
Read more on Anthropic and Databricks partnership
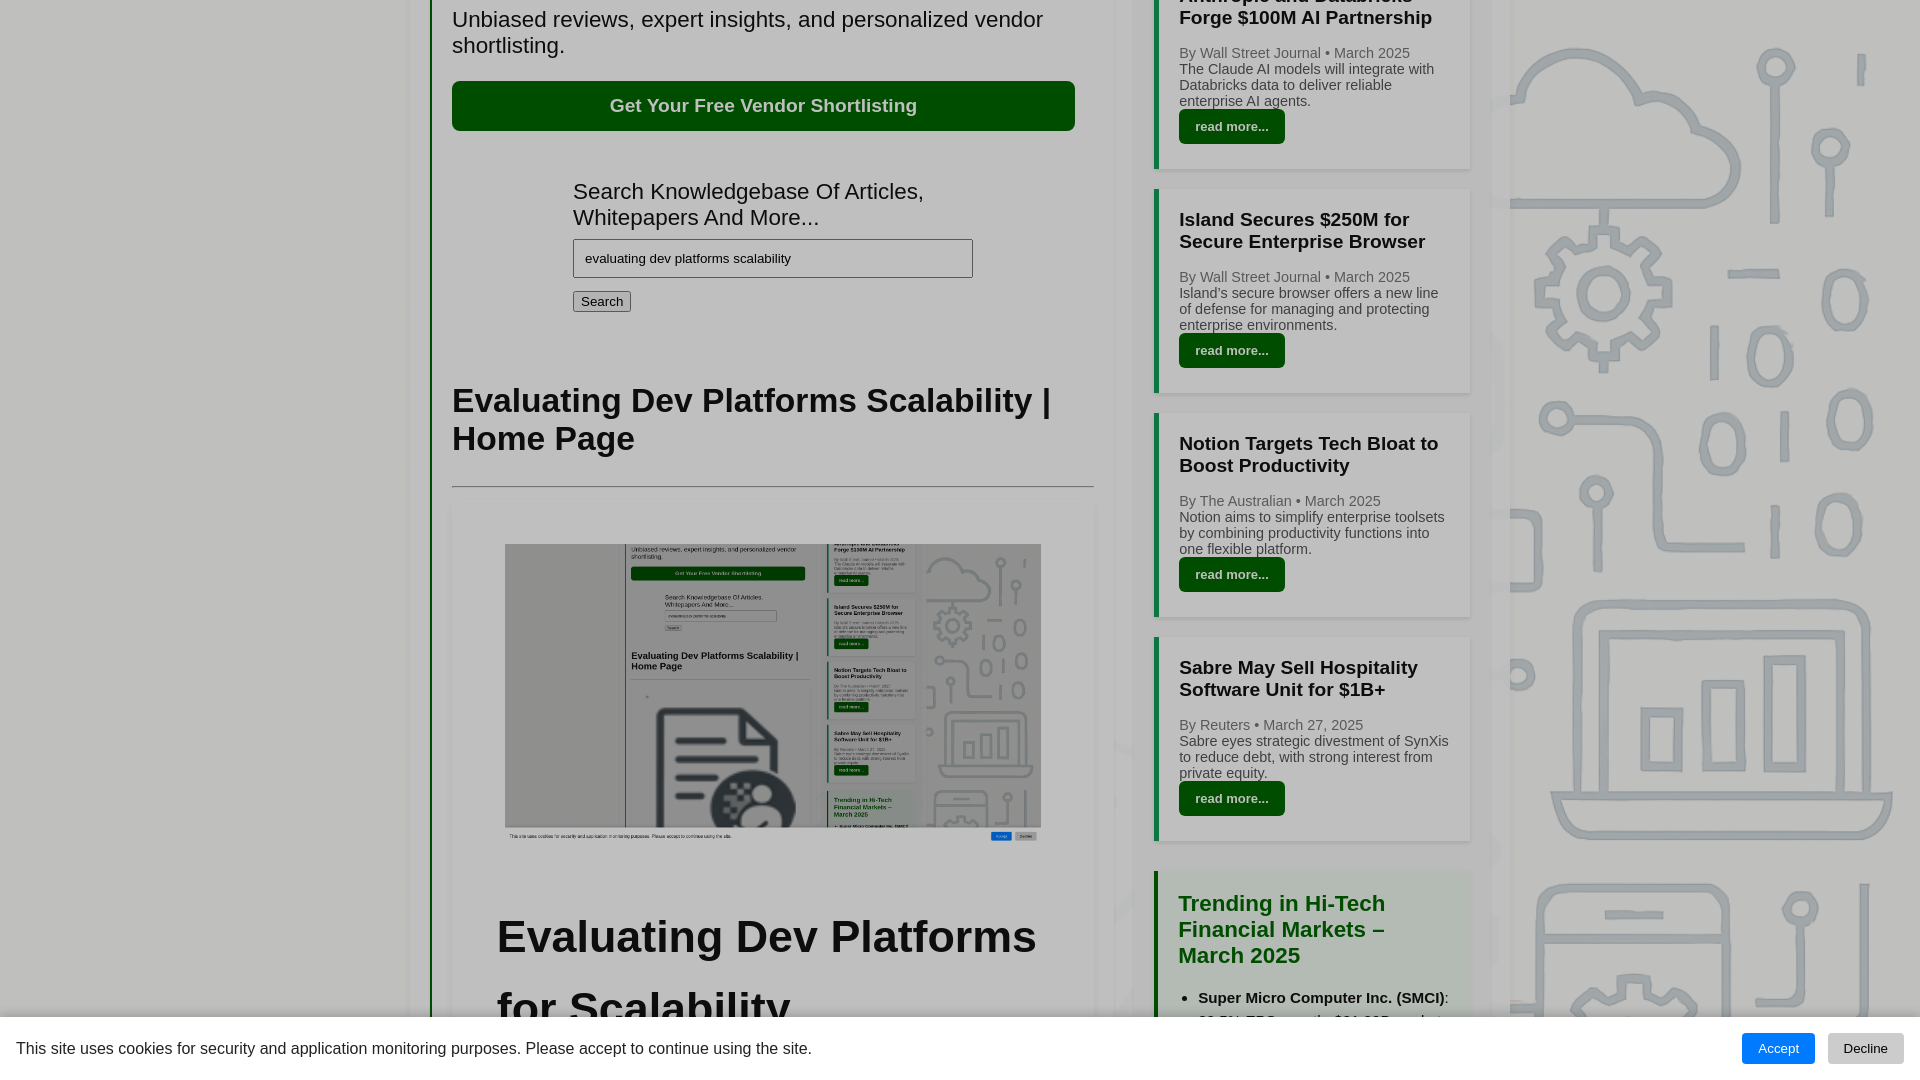1231,127
